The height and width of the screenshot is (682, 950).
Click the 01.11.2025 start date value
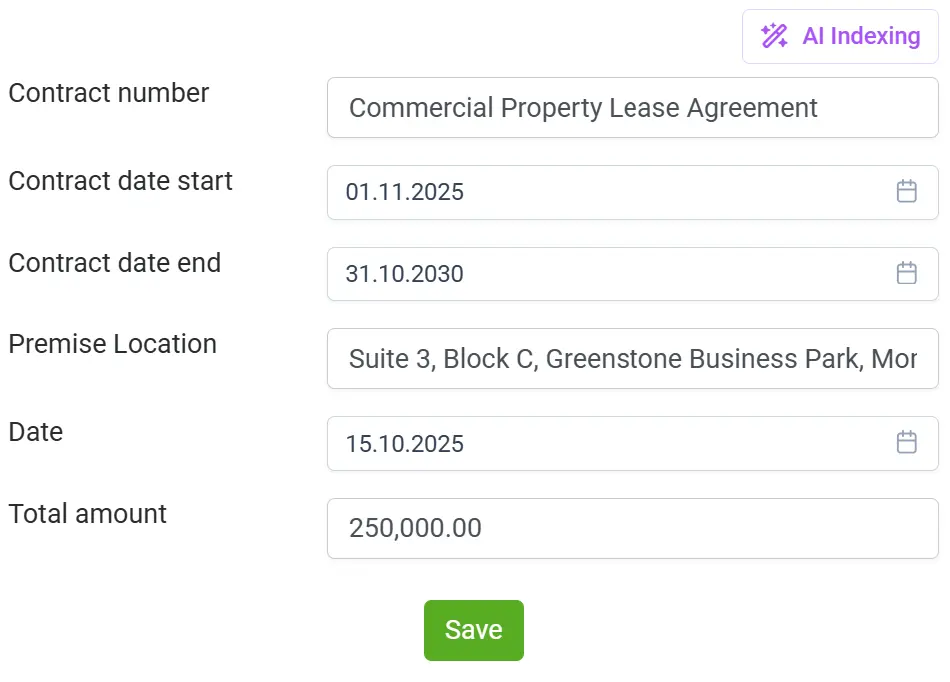405,192
